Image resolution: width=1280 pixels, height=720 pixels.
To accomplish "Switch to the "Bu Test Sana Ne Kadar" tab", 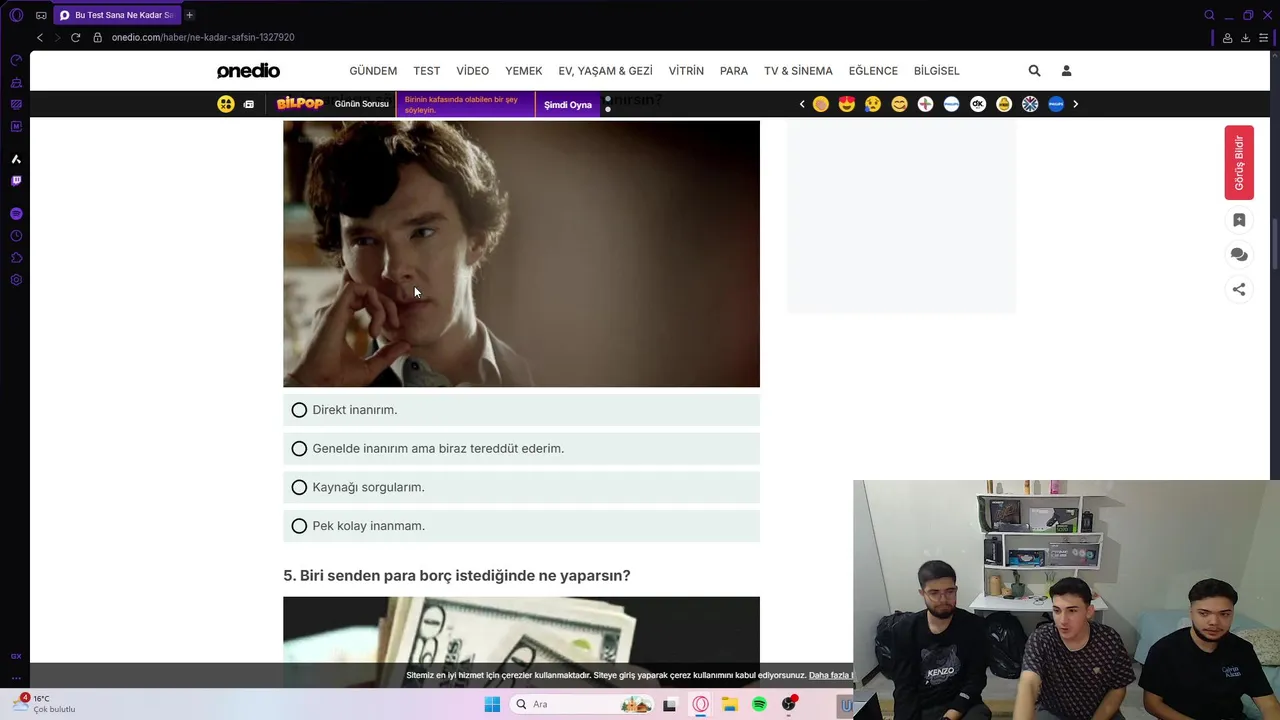I will click(x=116, y=15).
